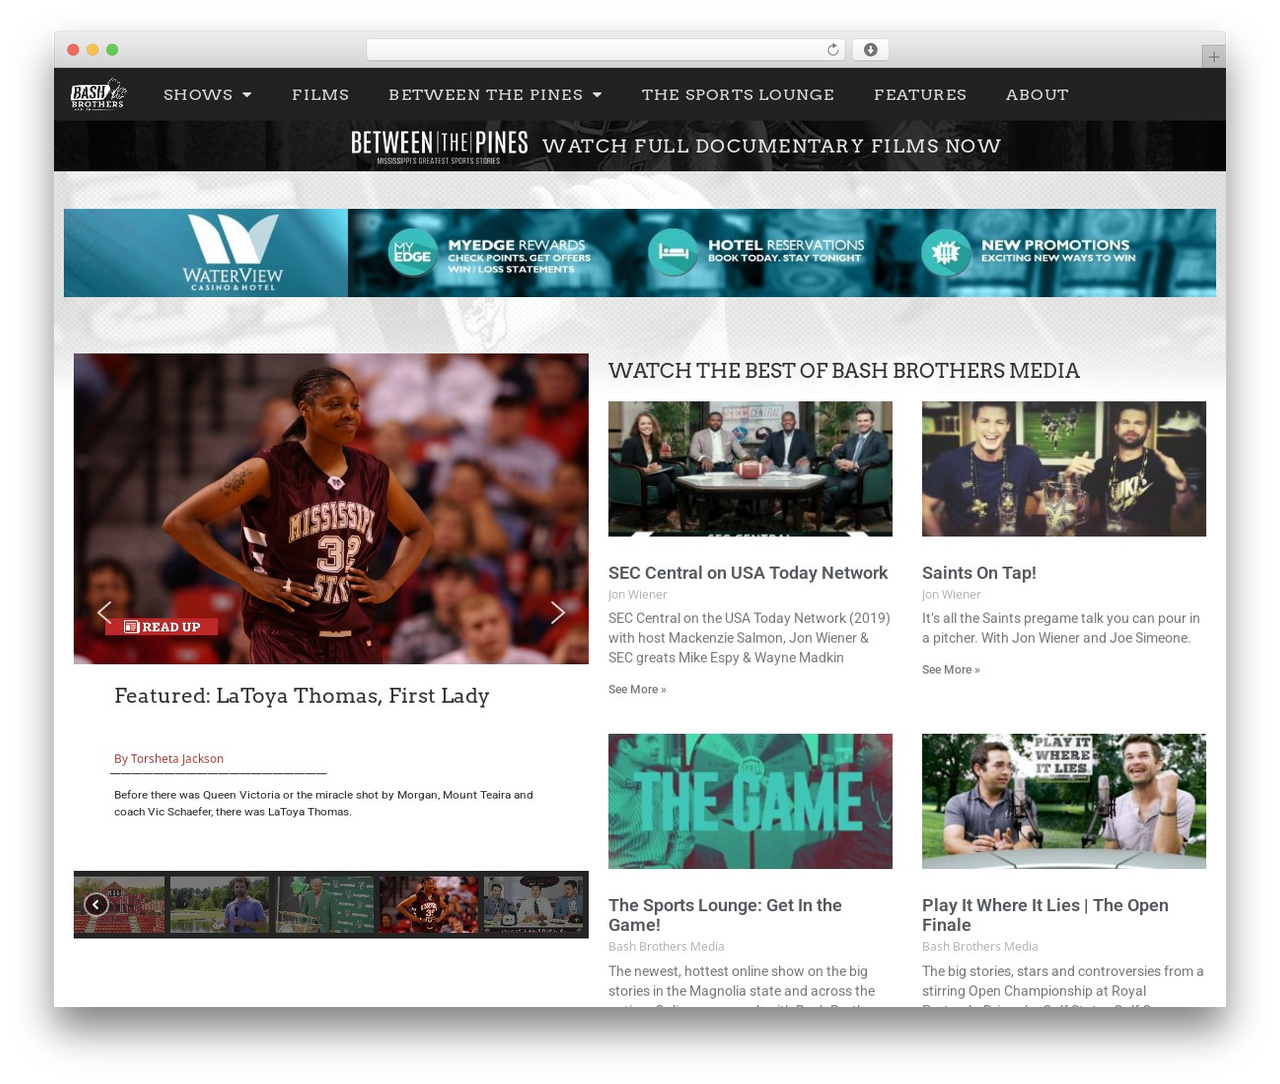Click the New Promotions icon

tap(946, 253)
